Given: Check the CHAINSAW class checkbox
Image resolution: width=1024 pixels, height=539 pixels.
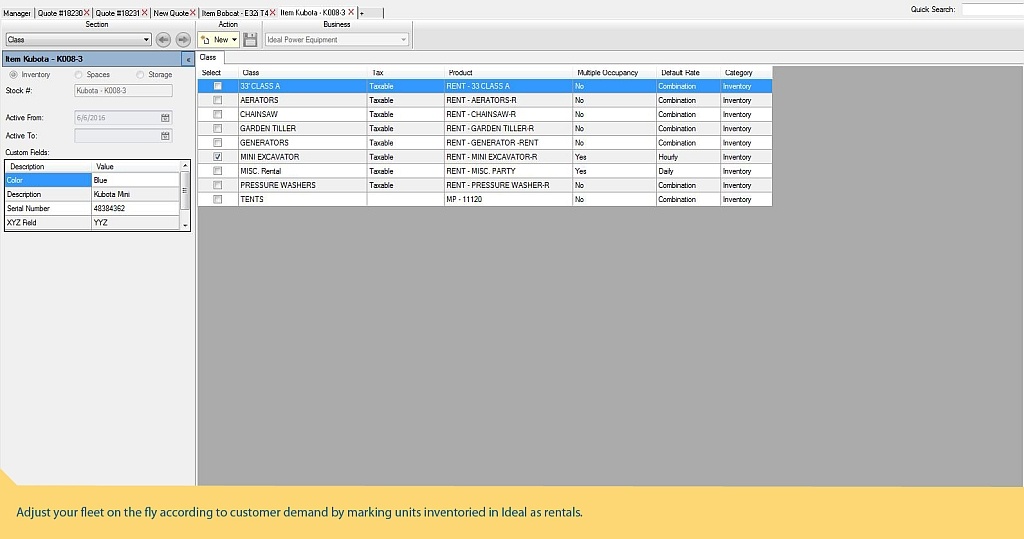Looking at the screenshot, I should (218, 115).
